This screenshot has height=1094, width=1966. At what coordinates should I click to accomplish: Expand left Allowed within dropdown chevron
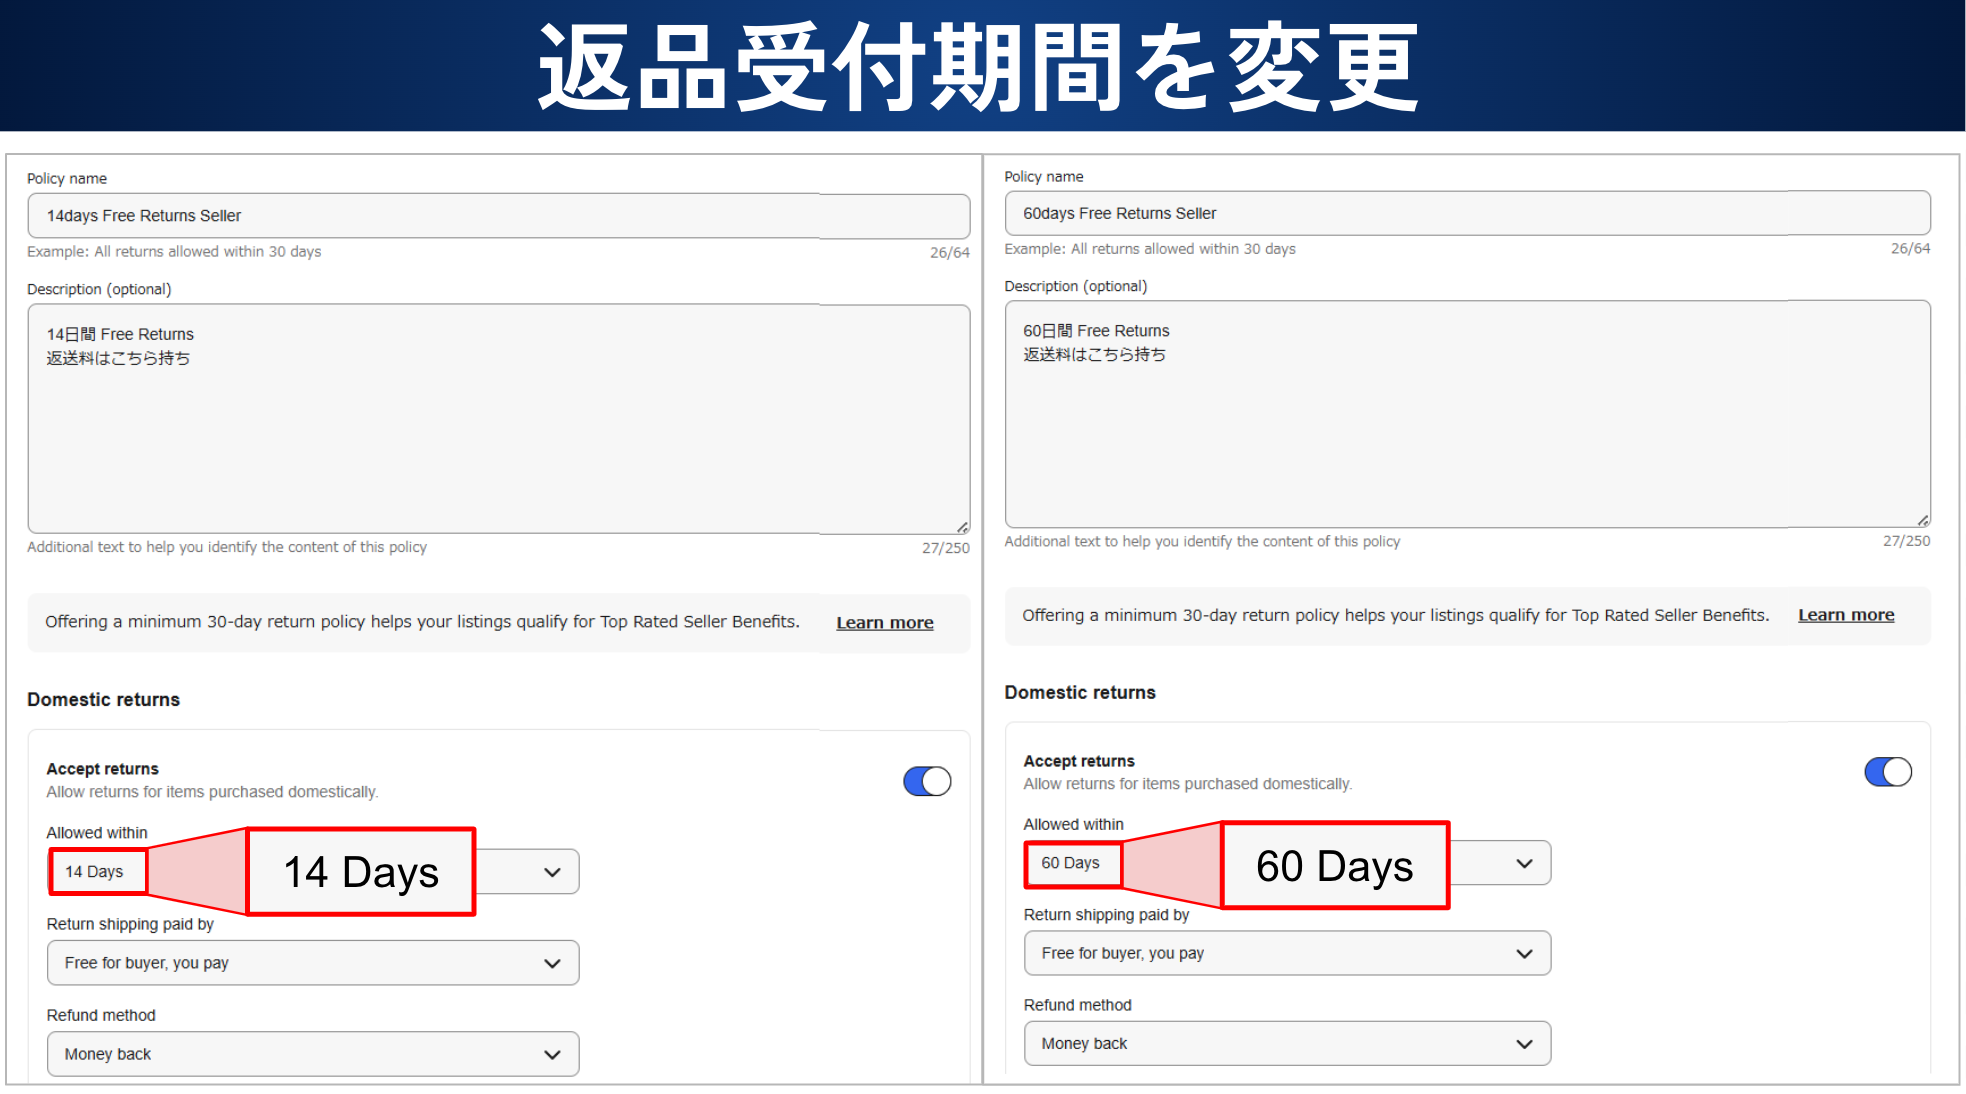[x=552, y=872]
